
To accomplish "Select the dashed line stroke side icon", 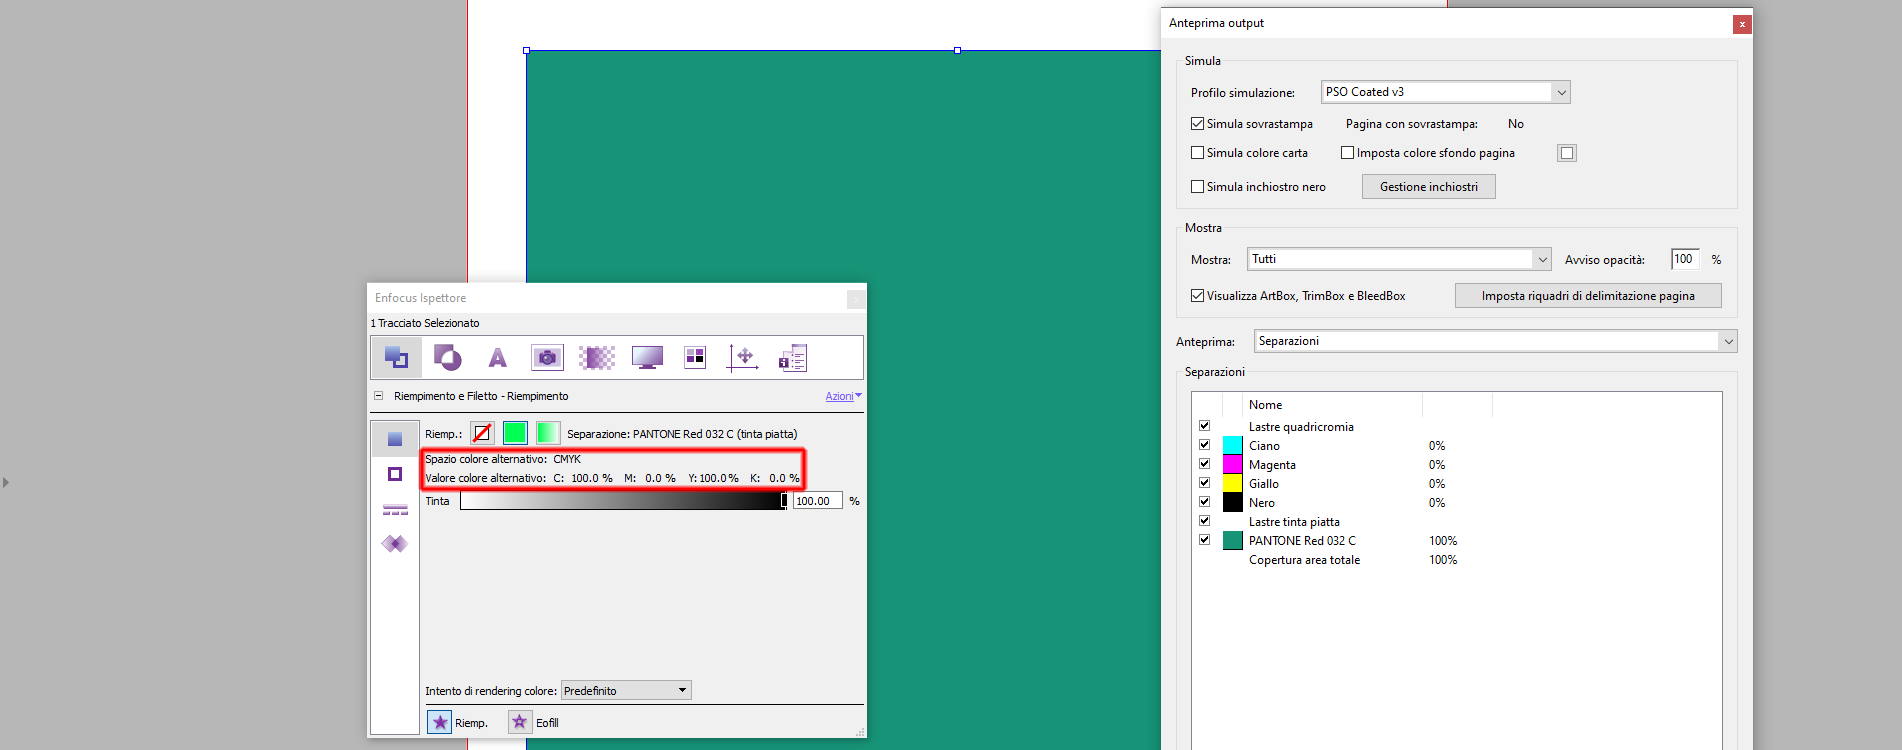I will click(395, 510).
